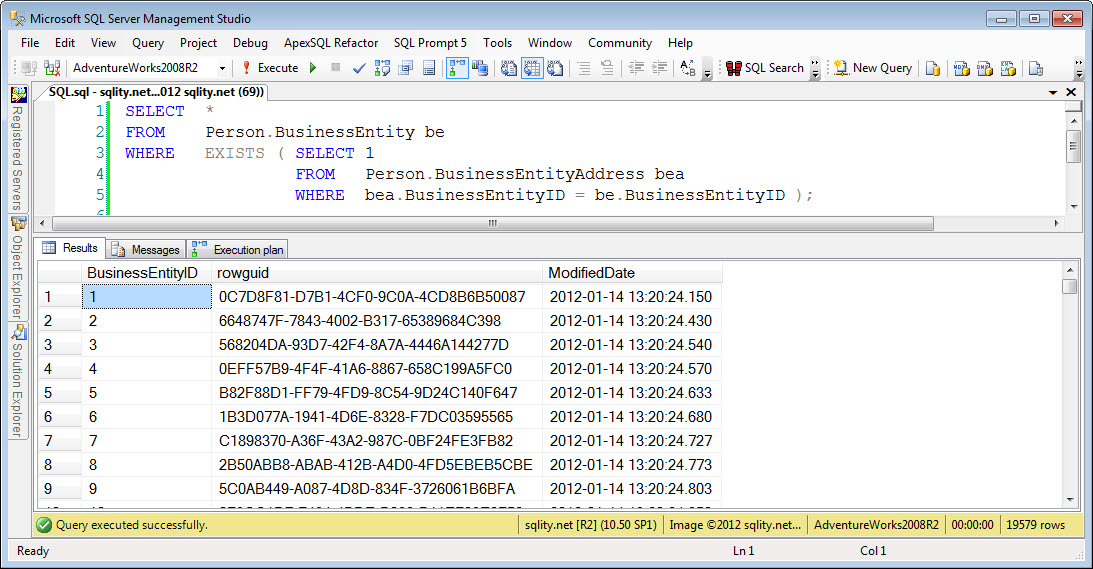Image resolution: width=1093 pixels, height=569 pixels.
Task: Open a new Analysis Services MDX query
Action: click(x=962, y=68)
